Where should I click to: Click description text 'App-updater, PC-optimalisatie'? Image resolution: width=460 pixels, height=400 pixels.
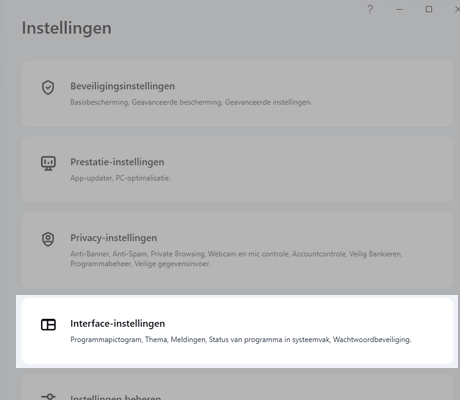point(120,178)
